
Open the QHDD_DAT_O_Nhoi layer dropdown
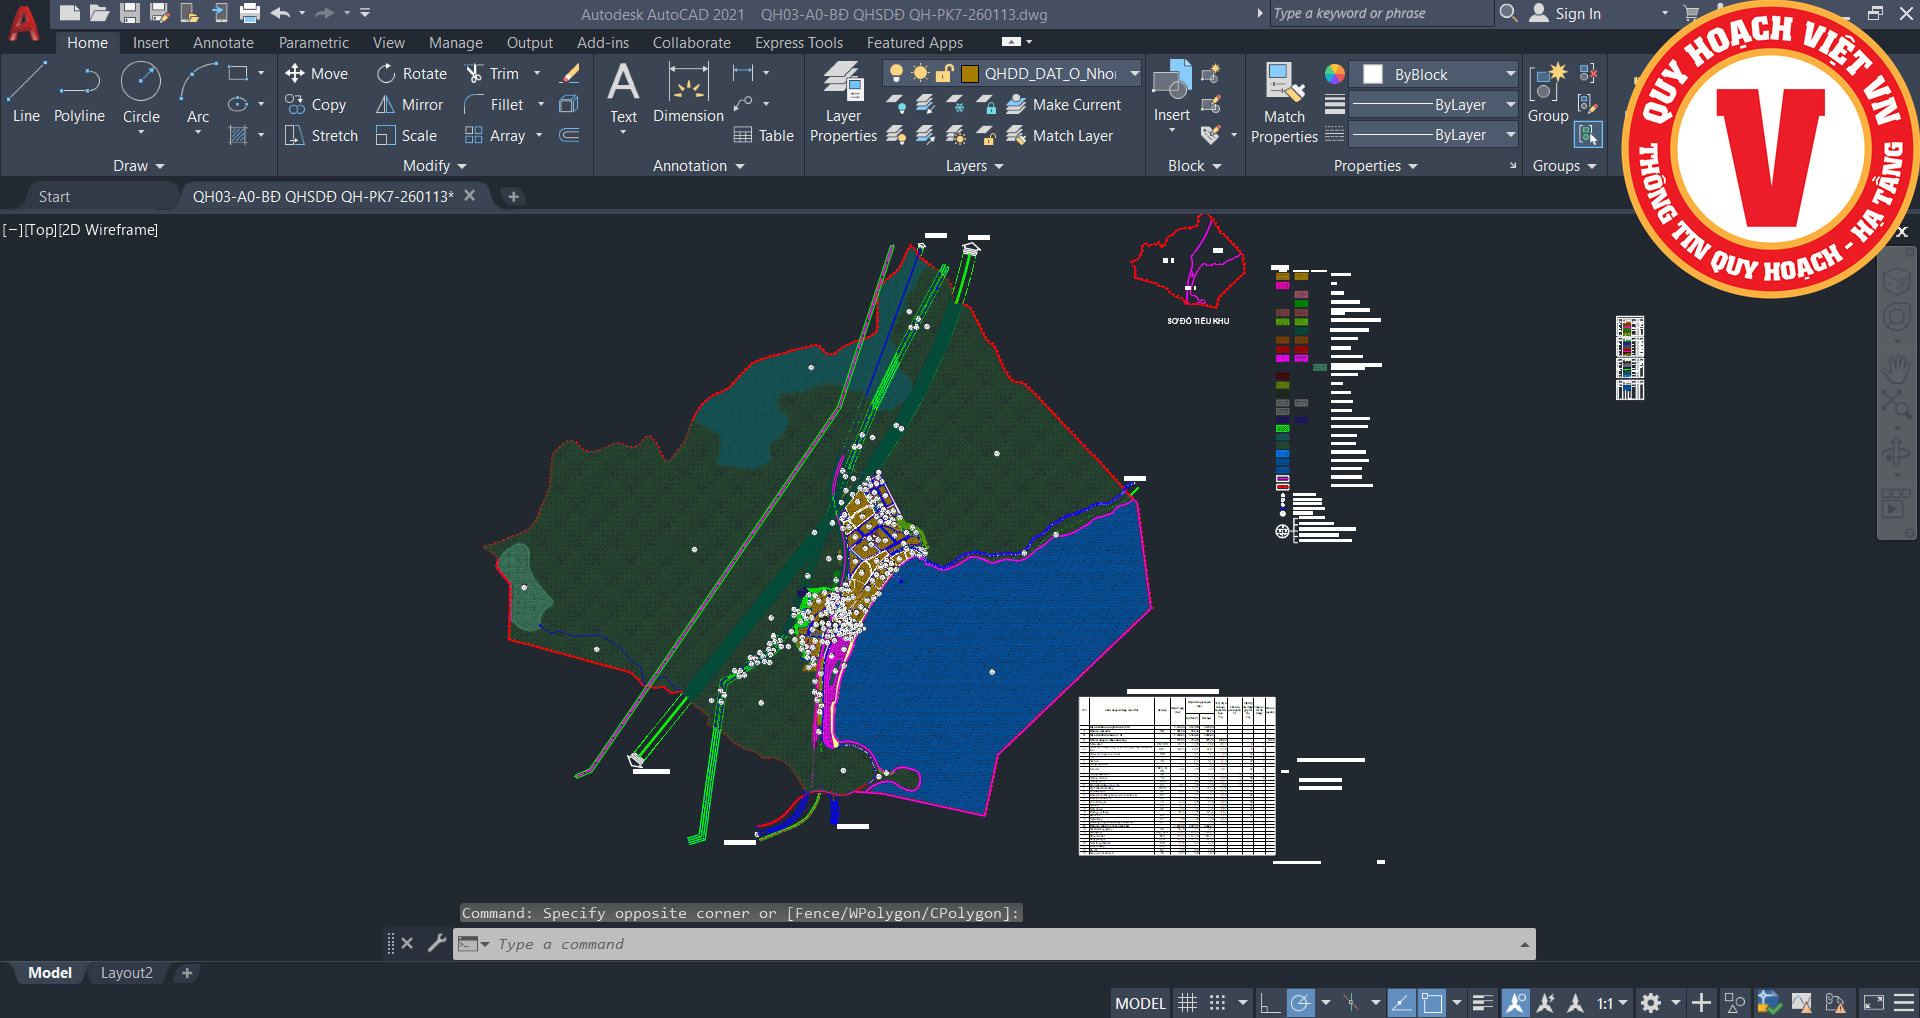click(1134, 74)
